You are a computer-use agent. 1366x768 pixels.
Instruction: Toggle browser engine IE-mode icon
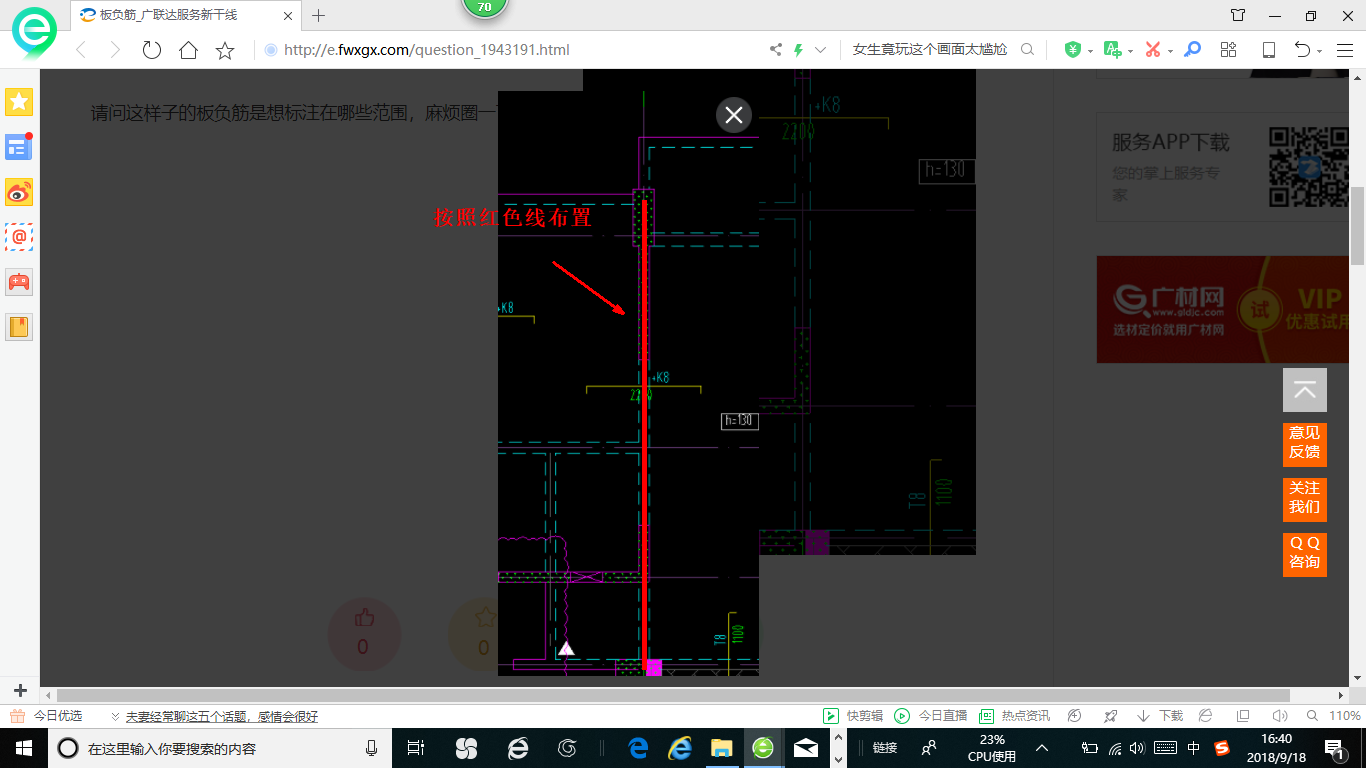tap(1206, 716)
